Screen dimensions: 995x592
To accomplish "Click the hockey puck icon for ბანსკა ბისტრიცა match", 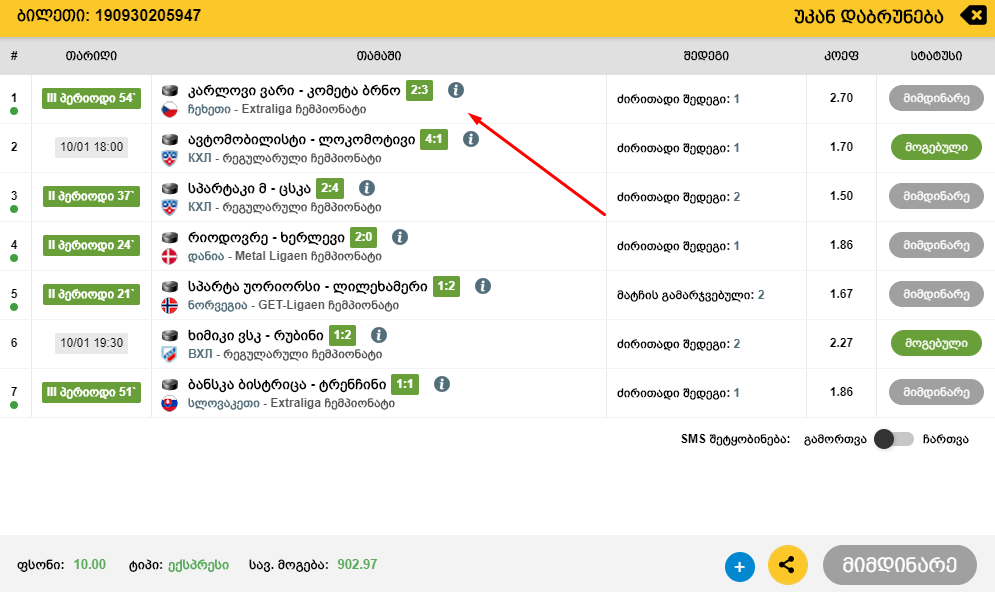I will coord(169,384).
